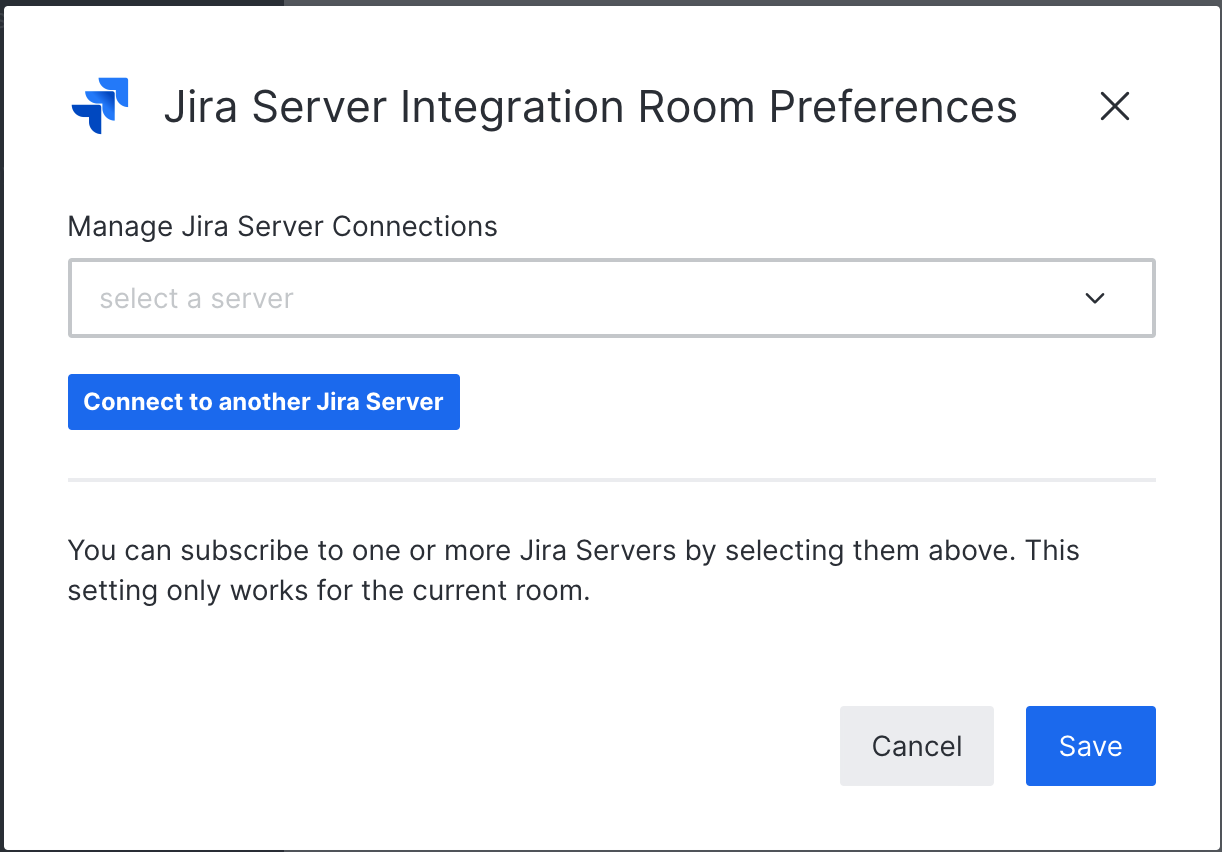Click the dialog title 'Jira Server Integration Room Preferences'

(590, 107)
